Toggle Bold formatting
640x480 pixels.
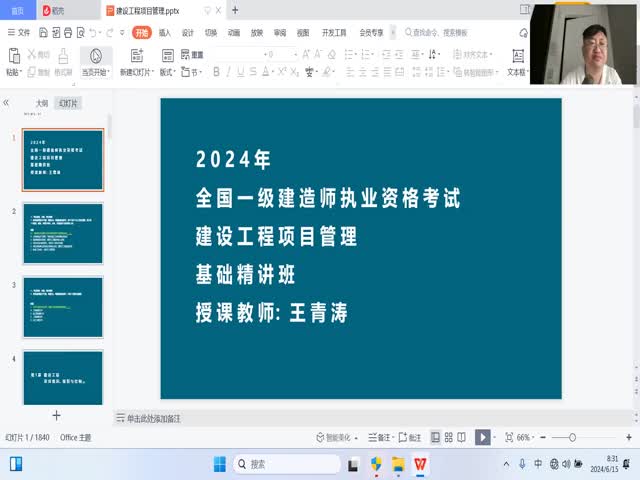click(x=216, y=72)
